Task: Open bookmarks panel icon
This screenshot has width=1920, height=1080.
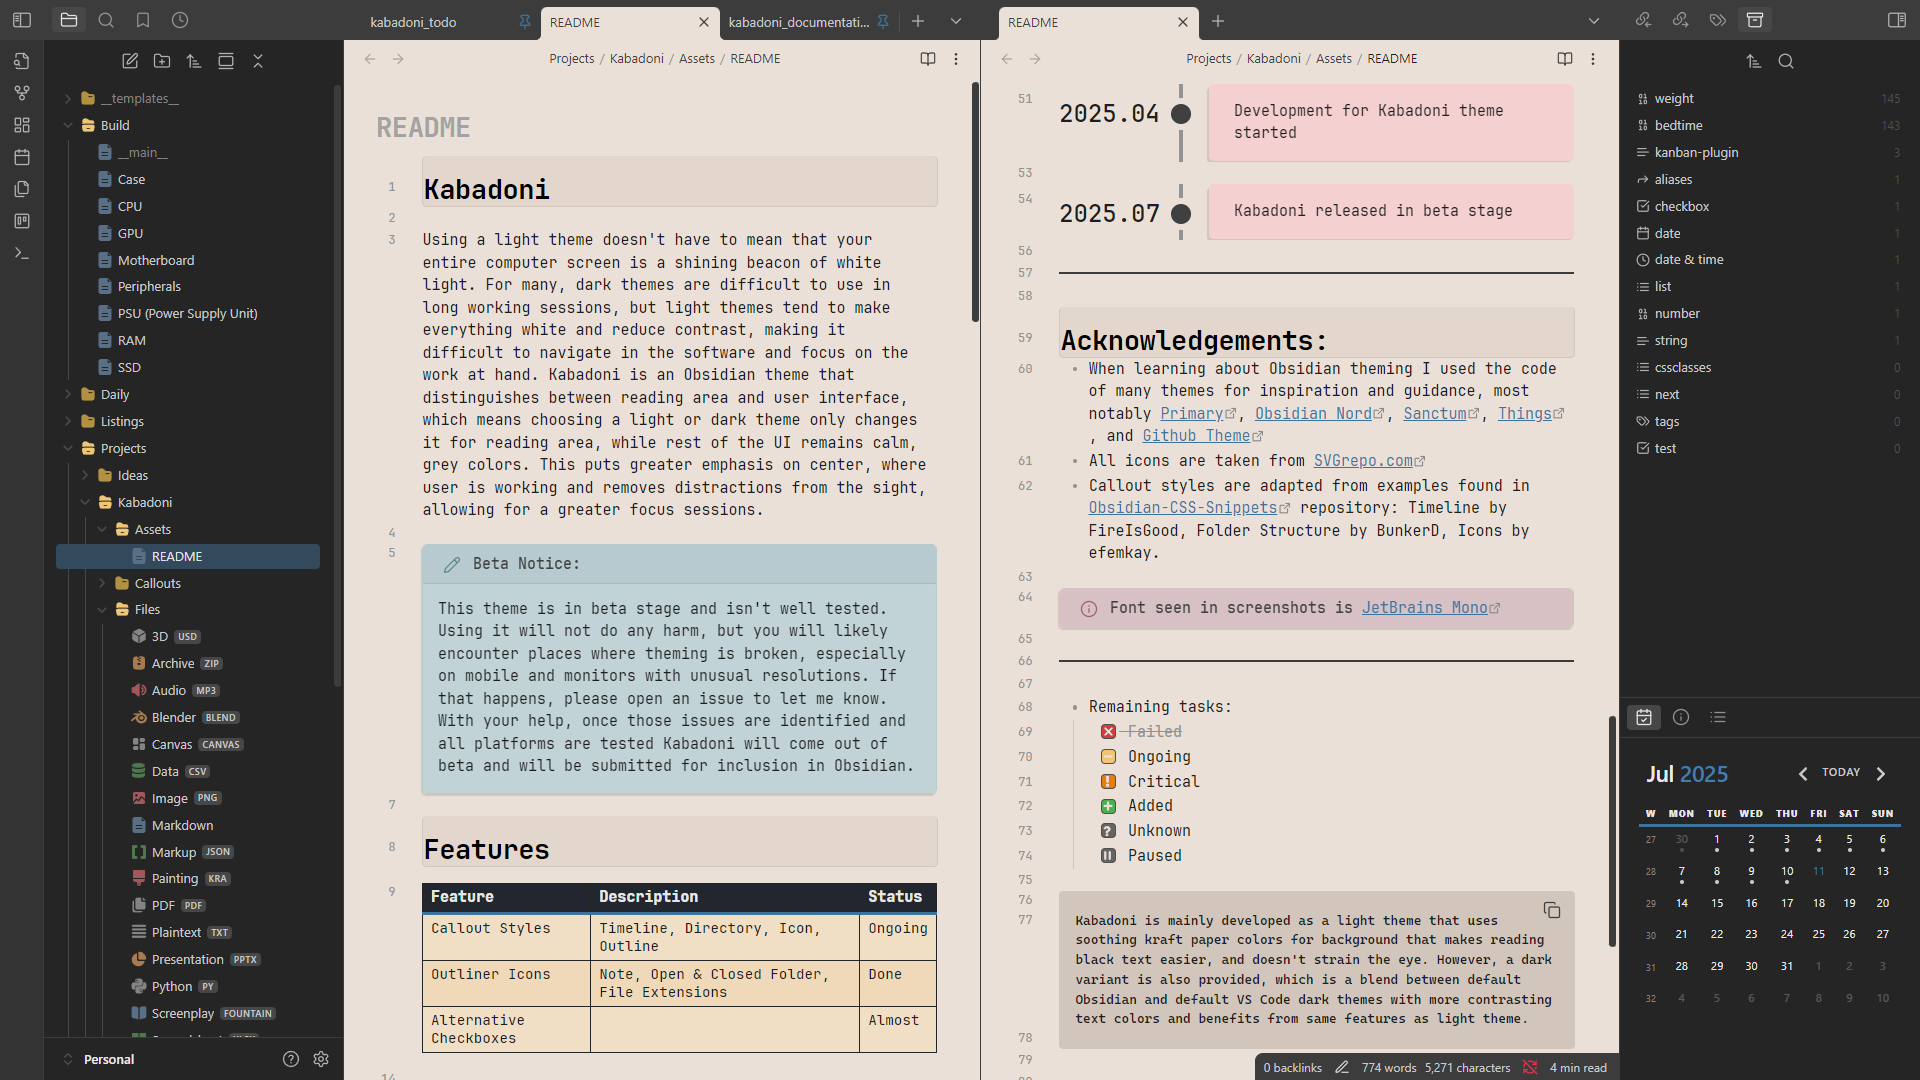Action: click(143, 20)
